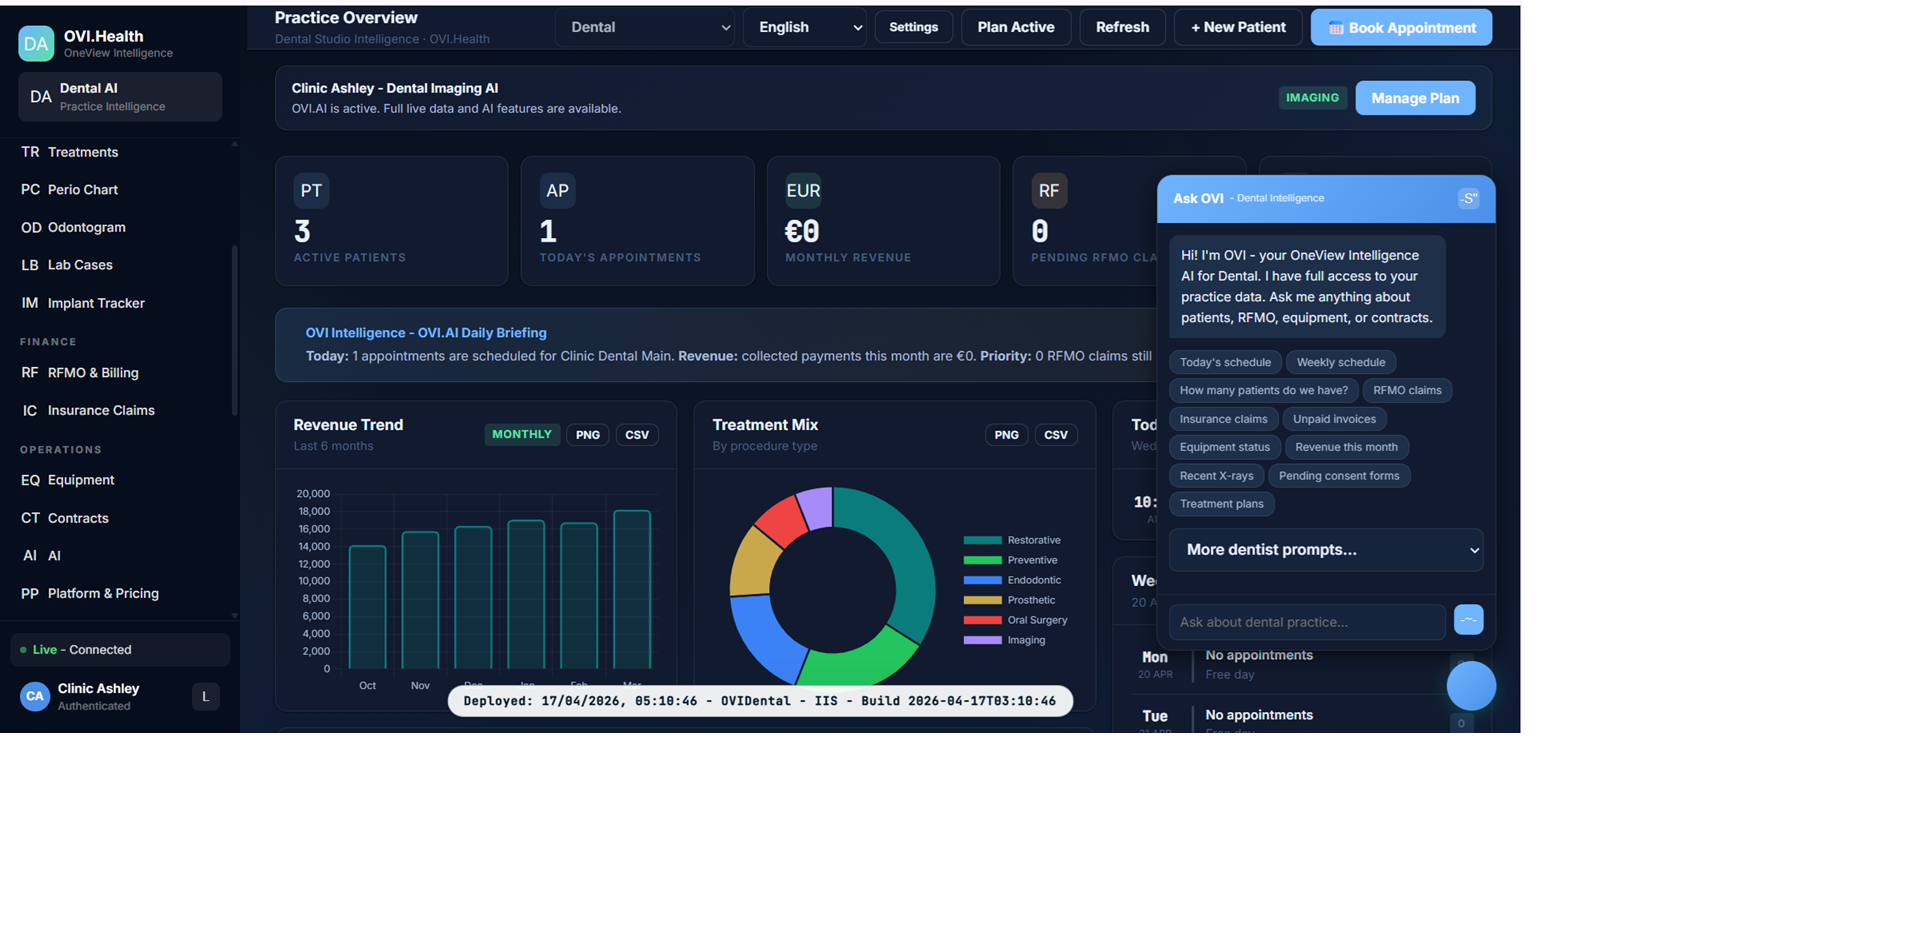Export Treatment Mix as CSV
This screenshot has height=936, width=1920.
point(1056,435)
